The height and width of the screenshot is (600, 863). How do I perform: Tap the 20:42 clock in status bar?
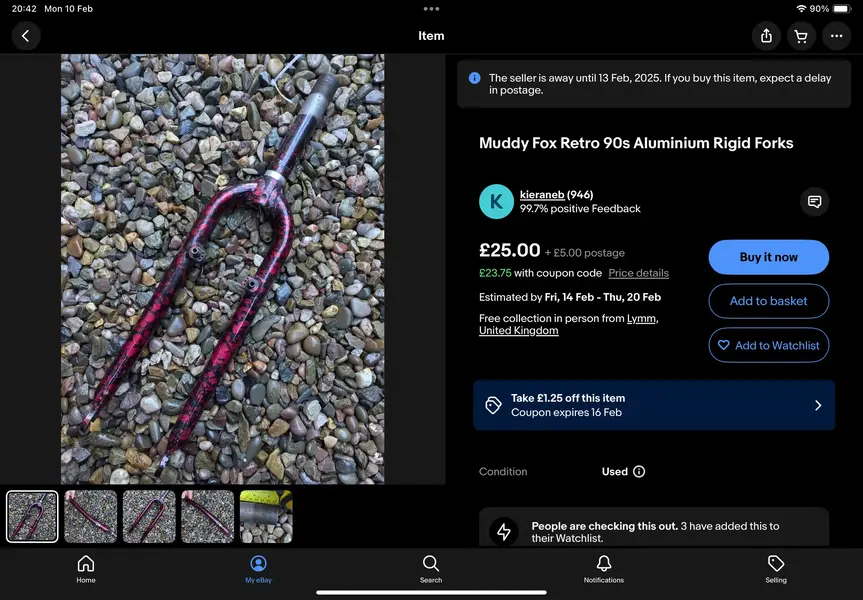[24, 9]
